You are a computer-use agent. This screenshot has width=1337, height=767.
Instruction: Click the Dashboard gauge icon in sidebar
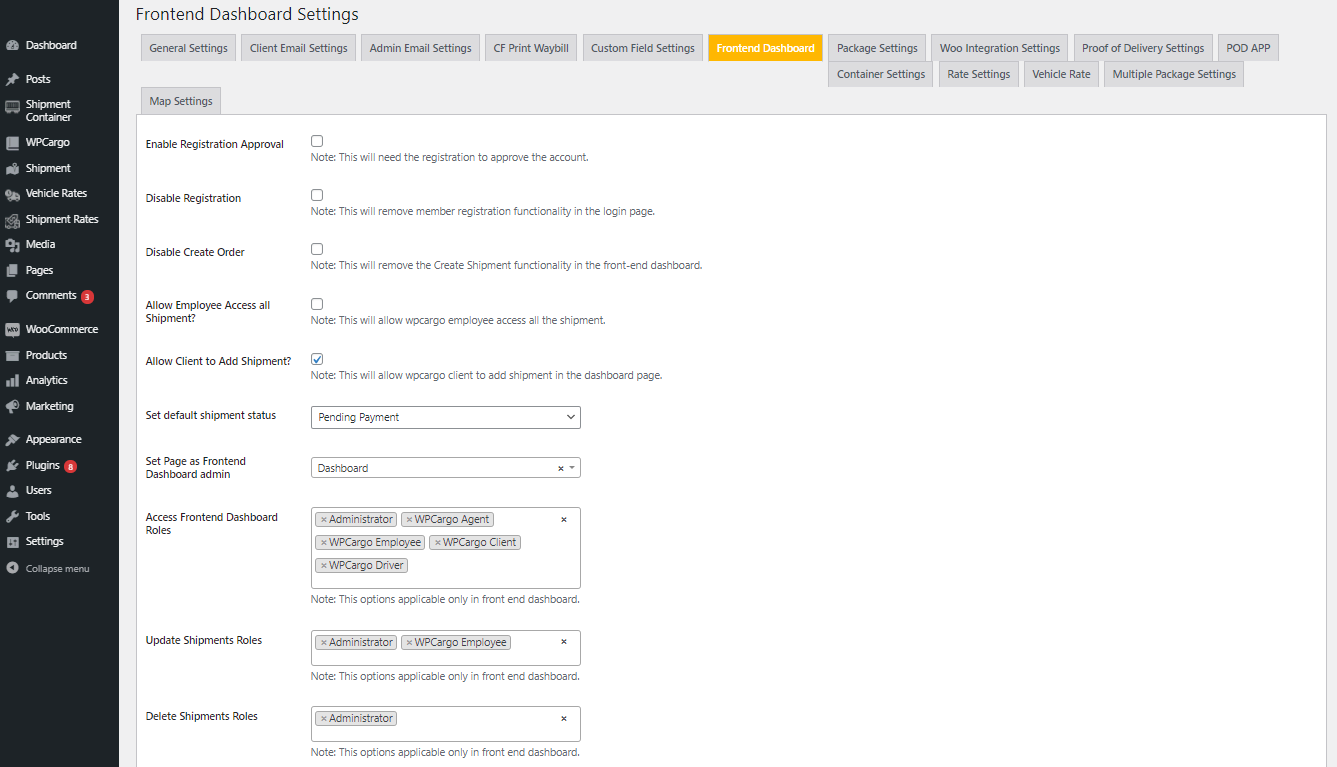pos(12,46)
